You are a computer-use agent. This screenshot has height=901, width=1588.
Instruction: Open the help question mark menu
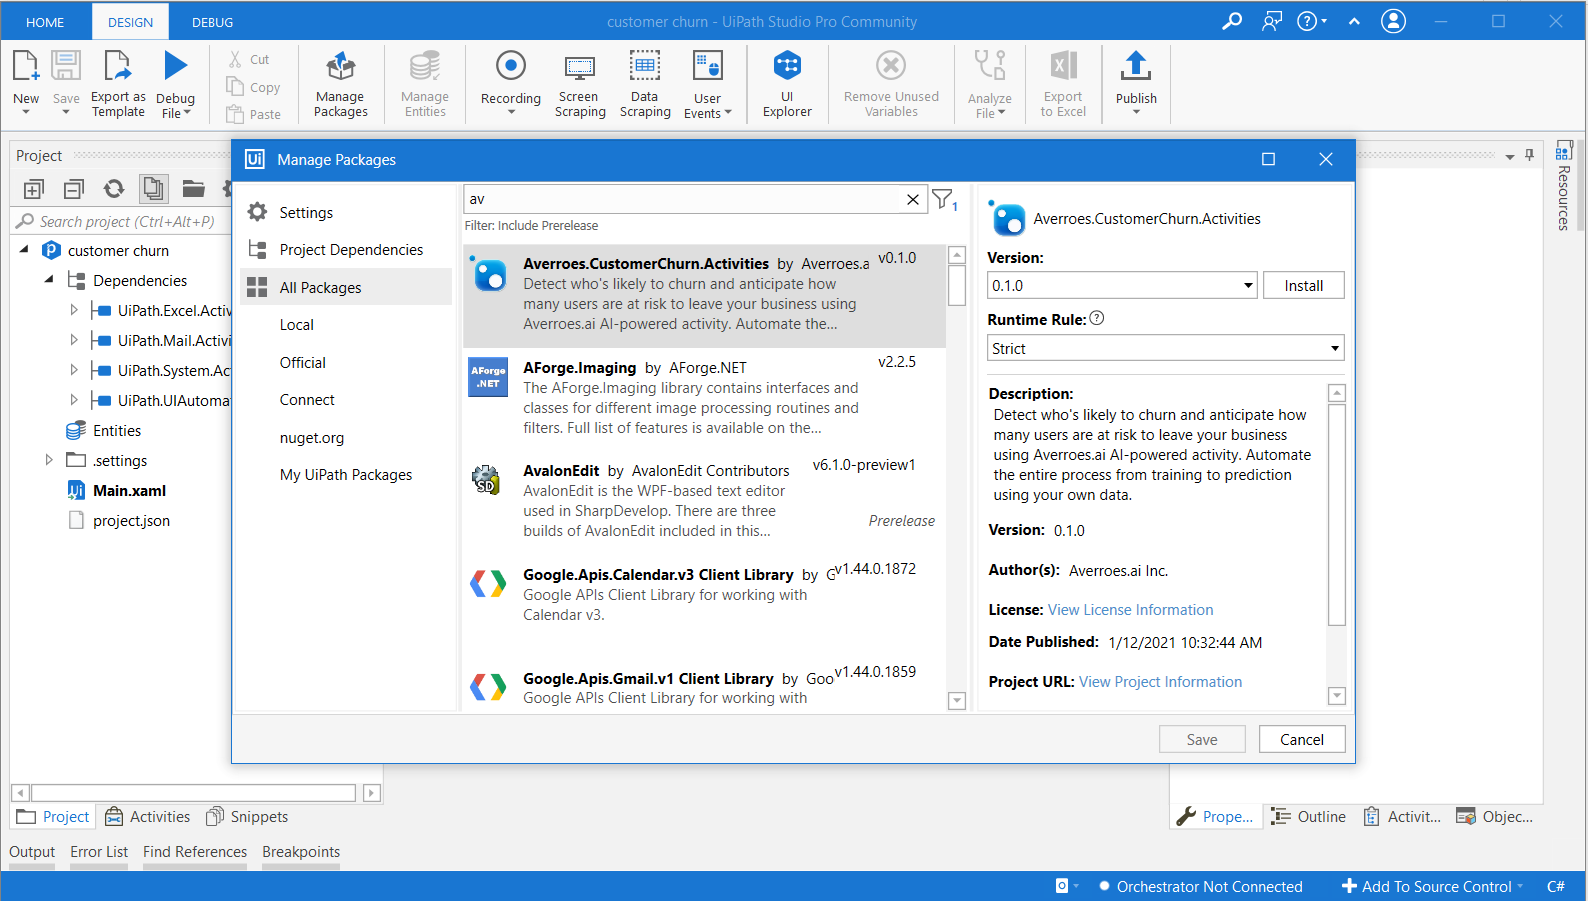pos(1311,21)
